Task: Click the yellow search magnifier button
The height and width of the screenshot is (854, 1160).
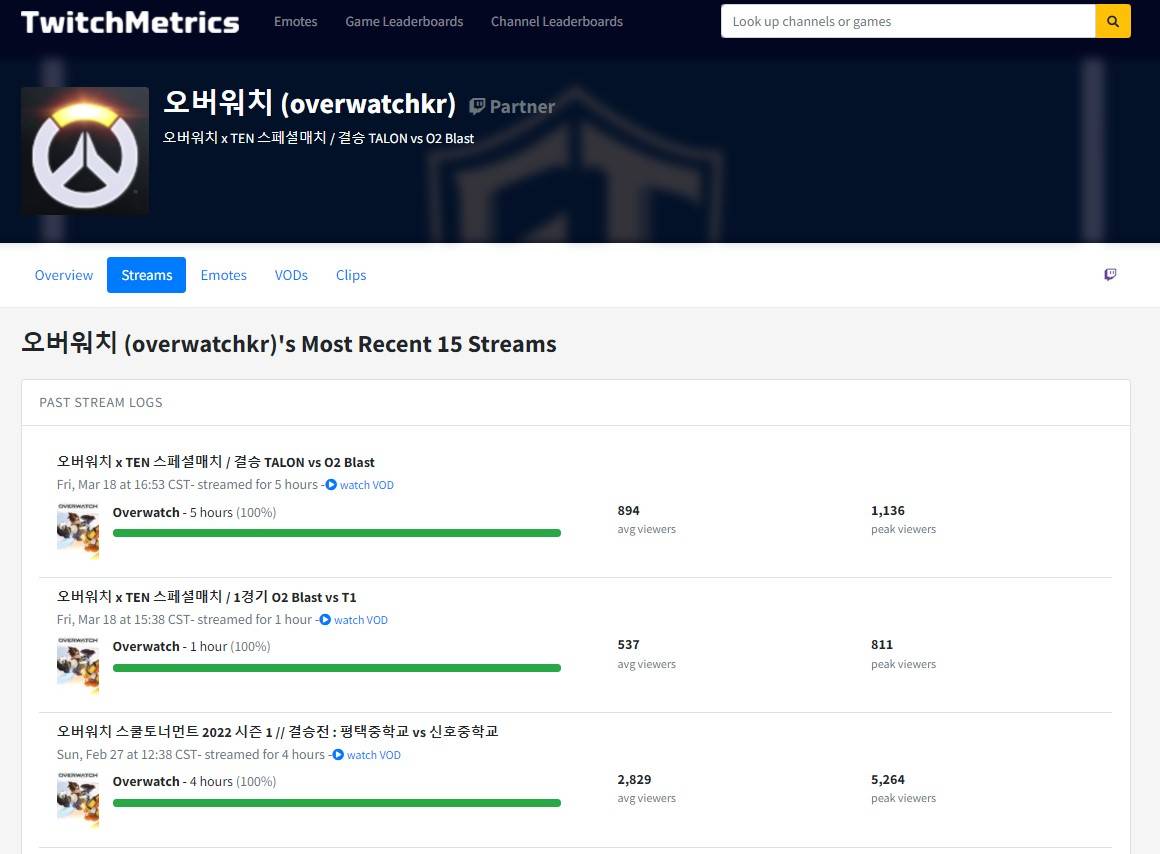Action: 1113,21
